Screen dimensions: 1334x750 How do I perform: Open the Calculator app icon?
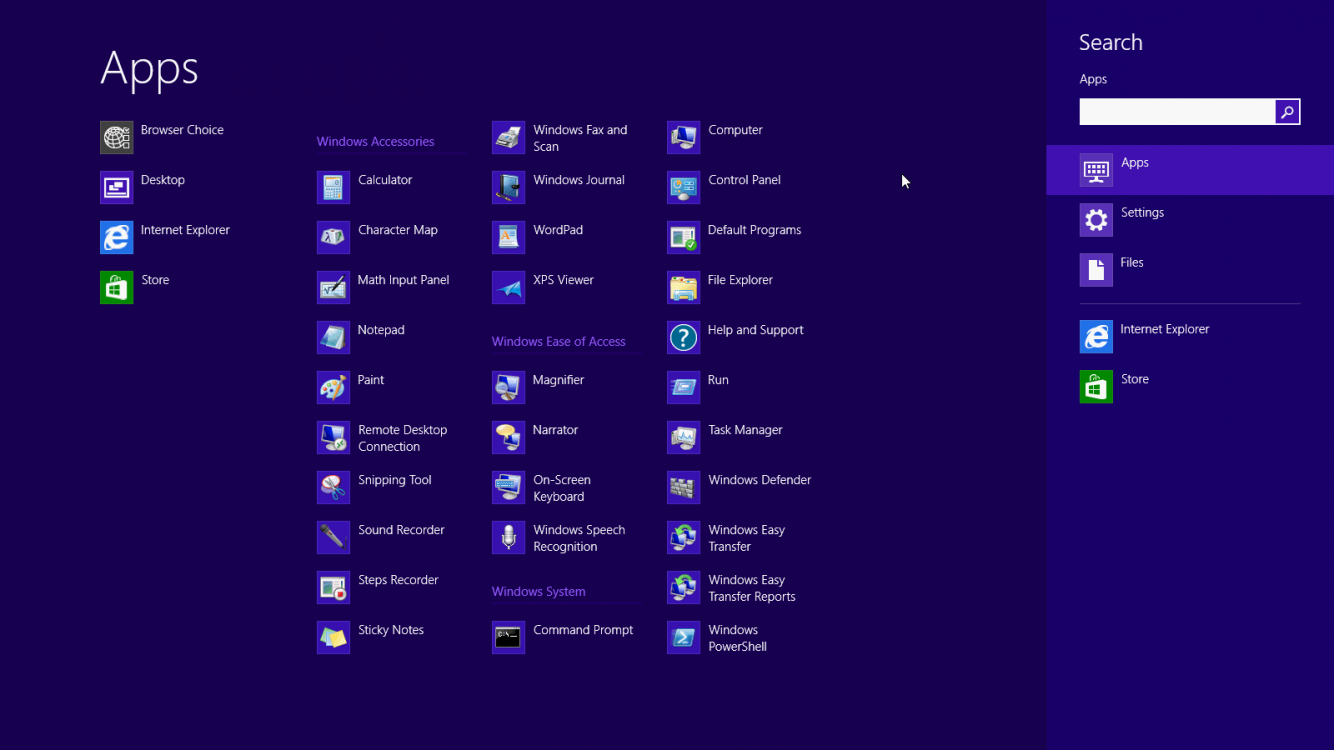(333, 187)
